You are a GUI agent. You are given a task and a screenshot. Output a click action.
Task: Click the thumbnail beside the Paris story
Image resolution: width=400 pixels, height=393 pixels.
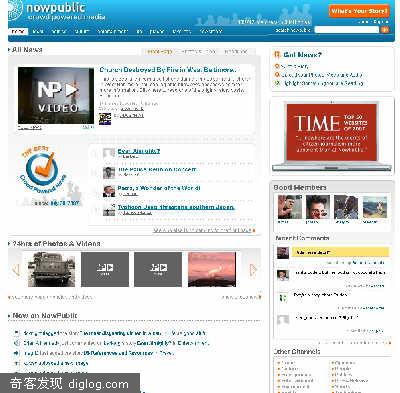pyautogui.click(x=109, y=191)
